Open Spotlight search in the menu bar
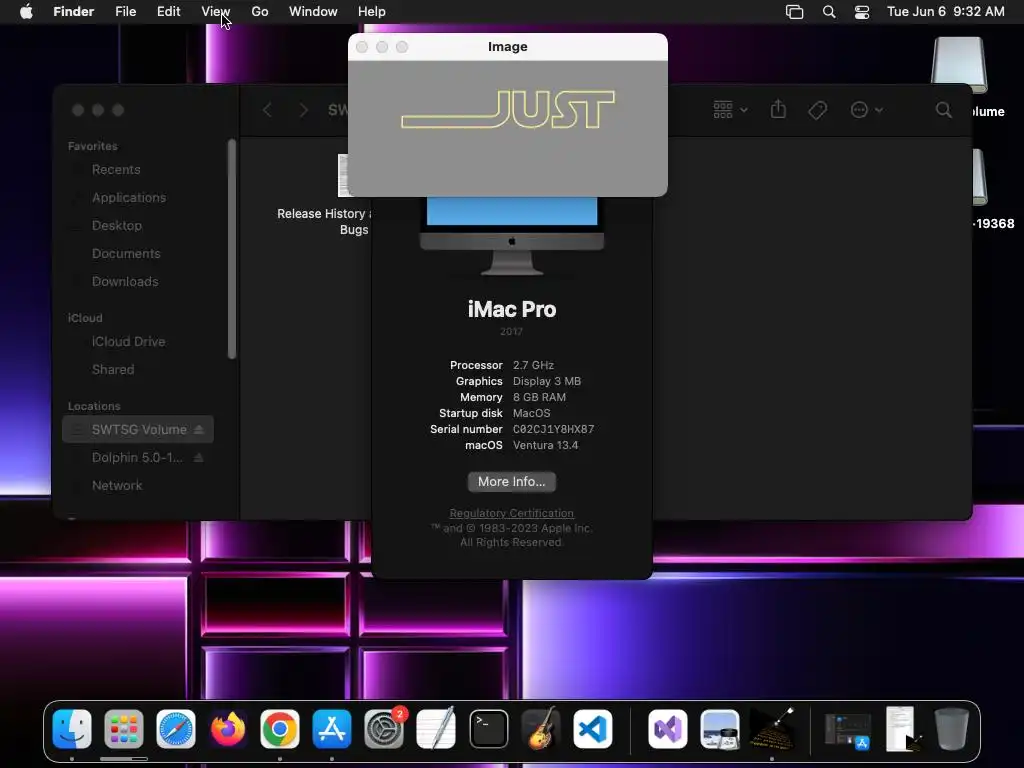 point(829,12)
